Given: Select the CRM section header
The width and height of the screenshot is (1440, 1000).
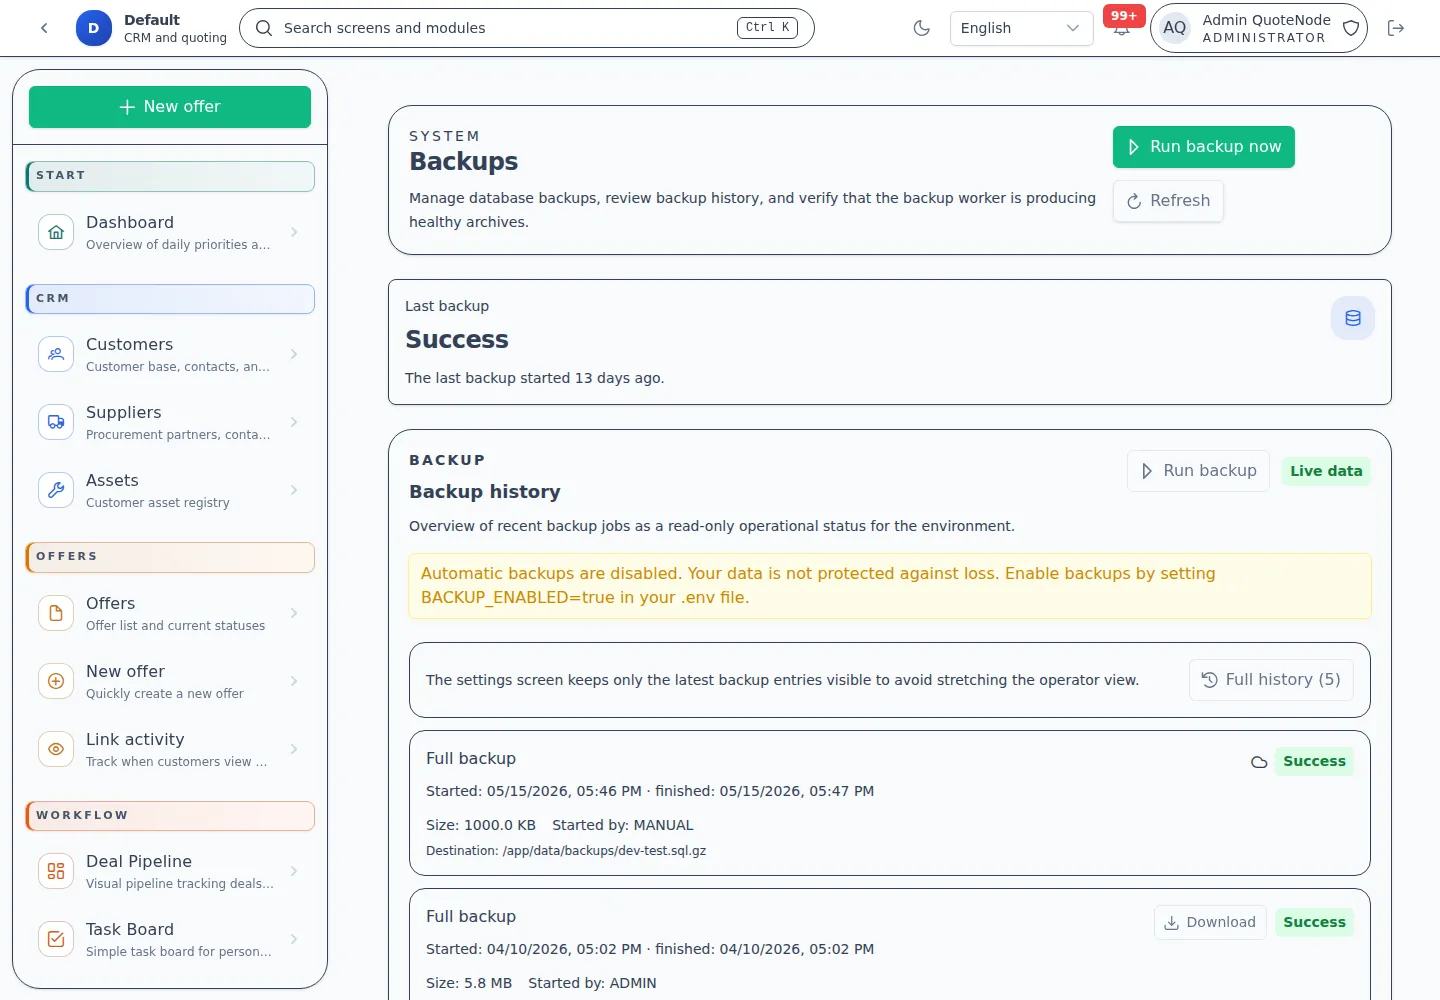Looking at the screenshot, I should coord(170,299).
